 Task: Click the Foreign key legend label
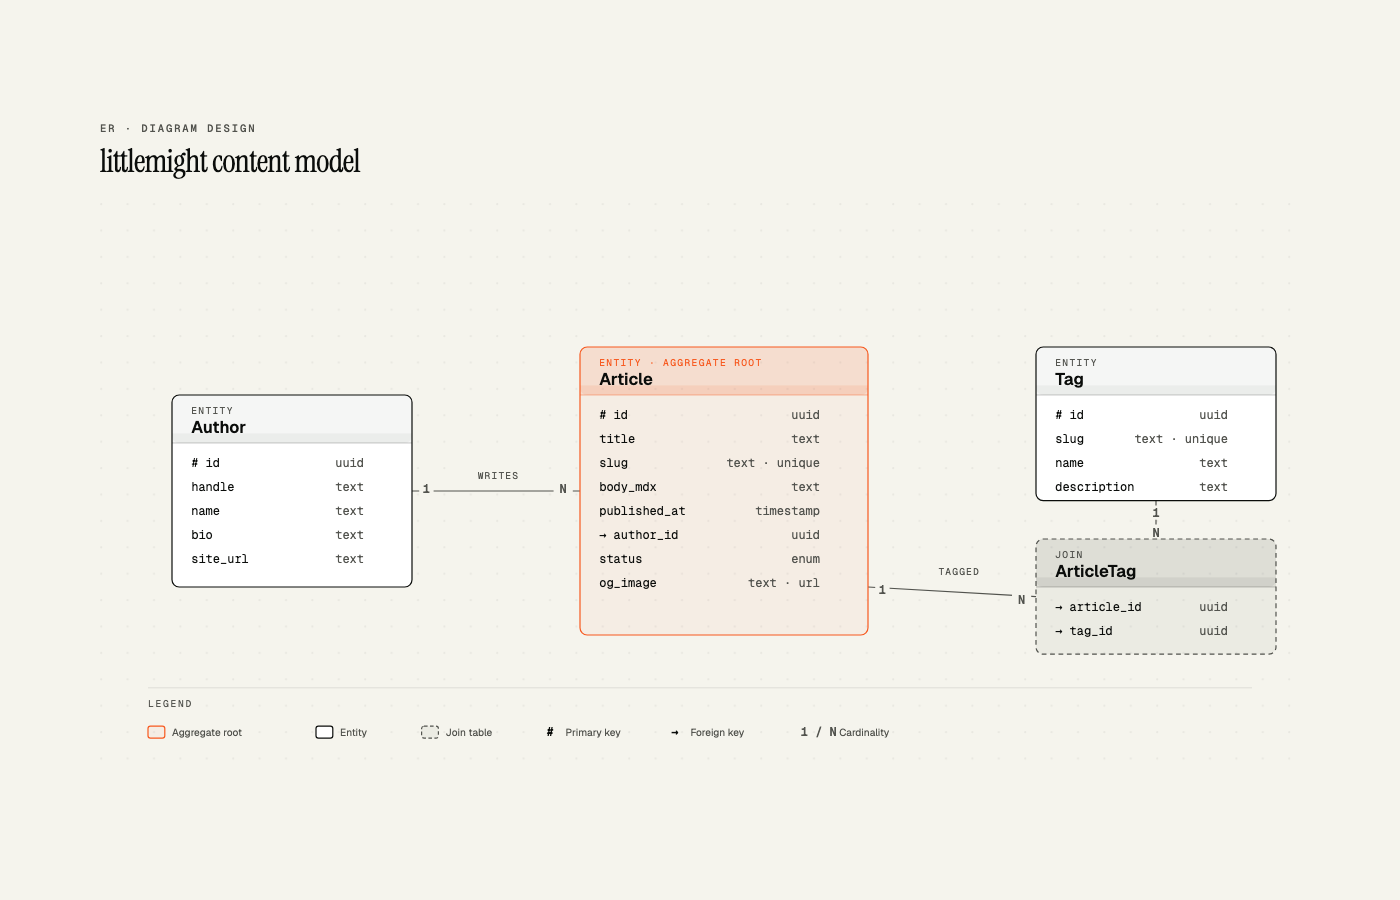pos(717,733)
